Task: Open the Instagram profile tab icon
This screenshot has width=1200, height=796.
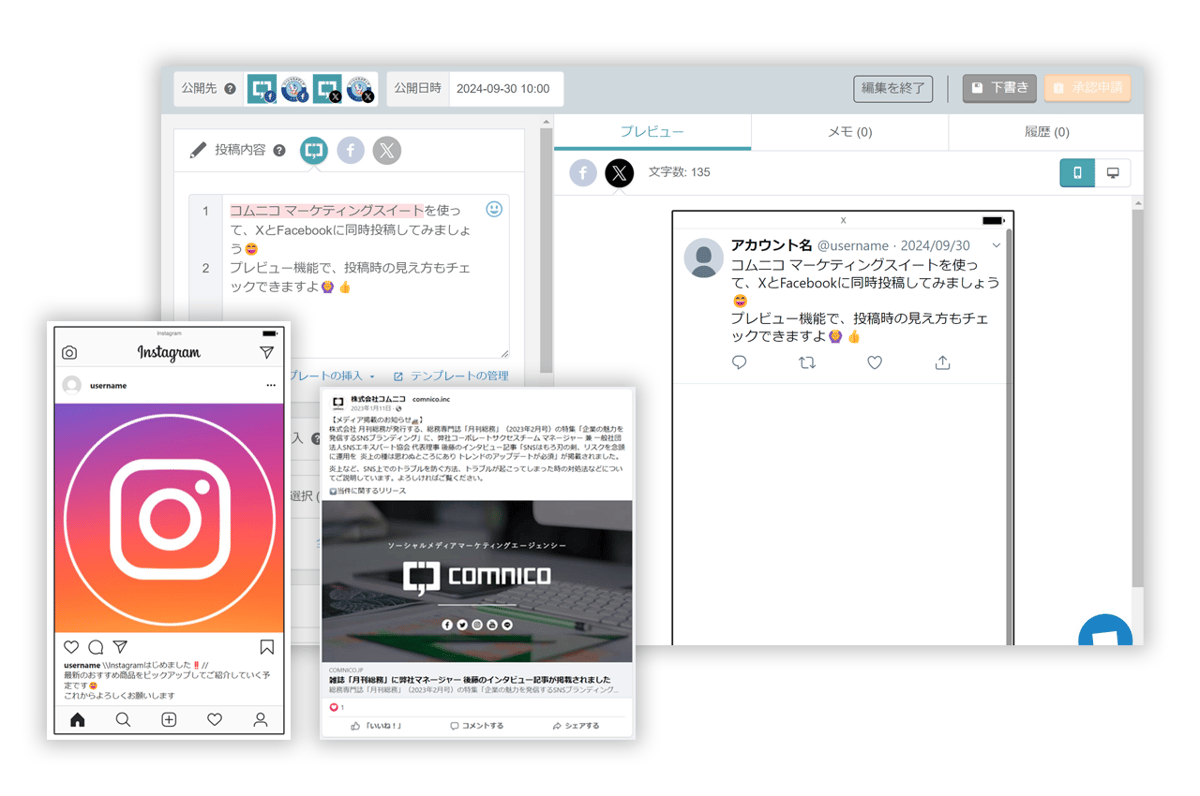Action: [260, 719]
